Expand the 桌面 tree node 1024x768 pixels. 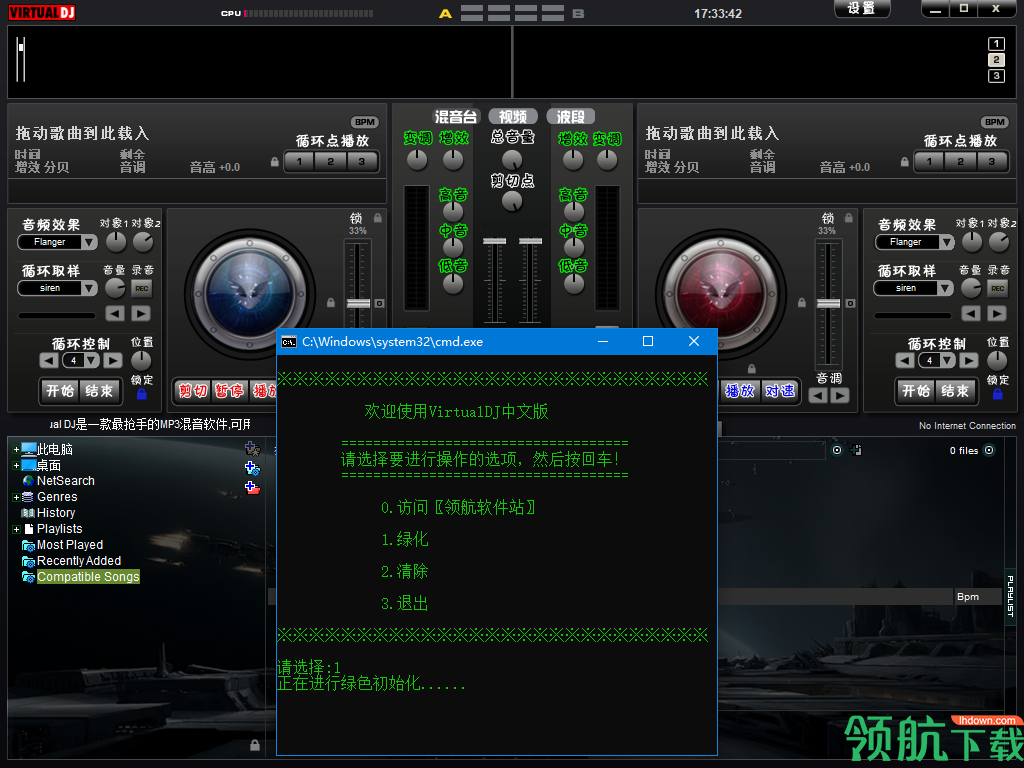tap(16, 466)
